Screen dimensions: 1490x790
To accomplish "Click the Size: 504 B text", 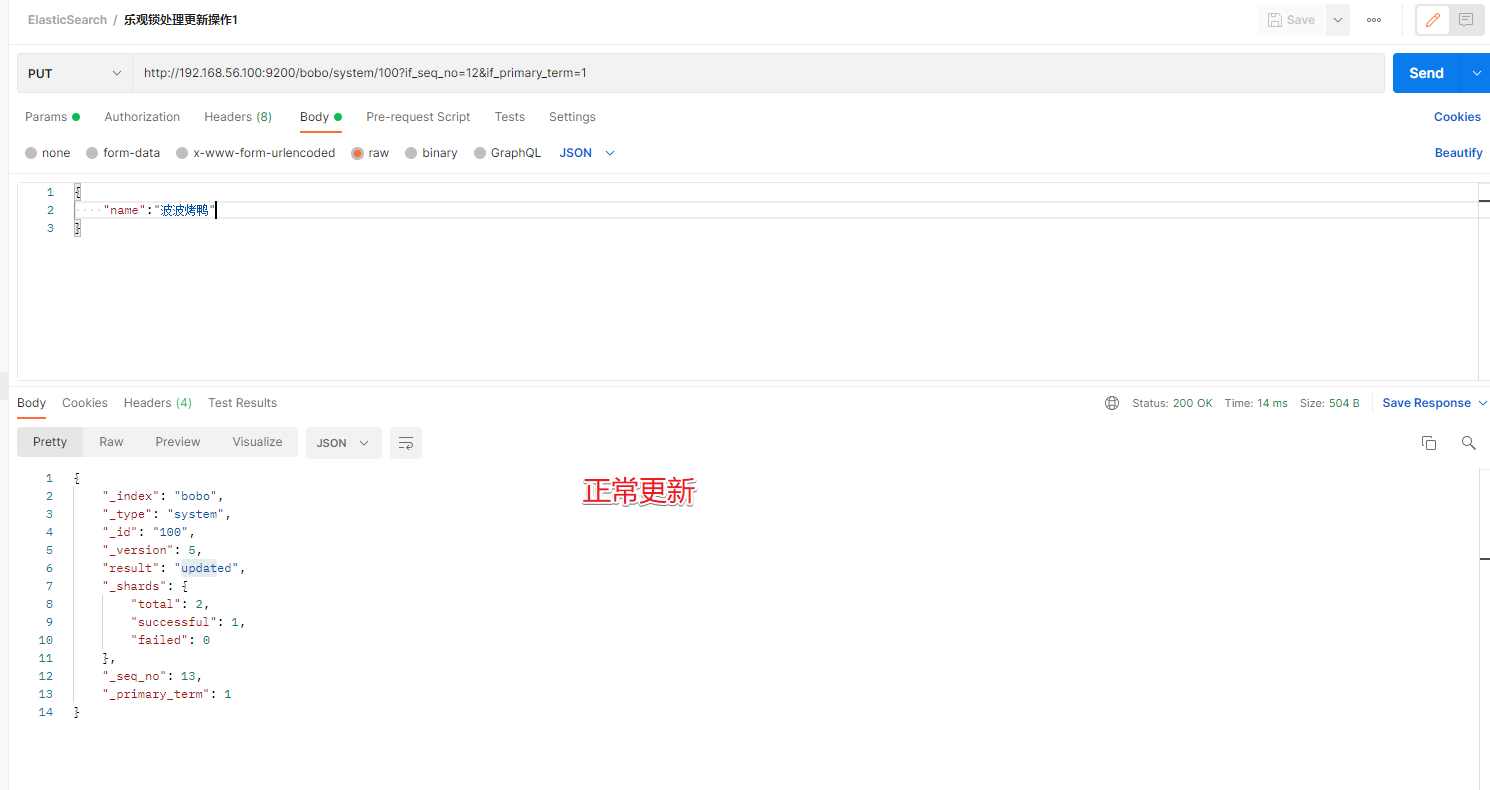I will (1330, 403).
